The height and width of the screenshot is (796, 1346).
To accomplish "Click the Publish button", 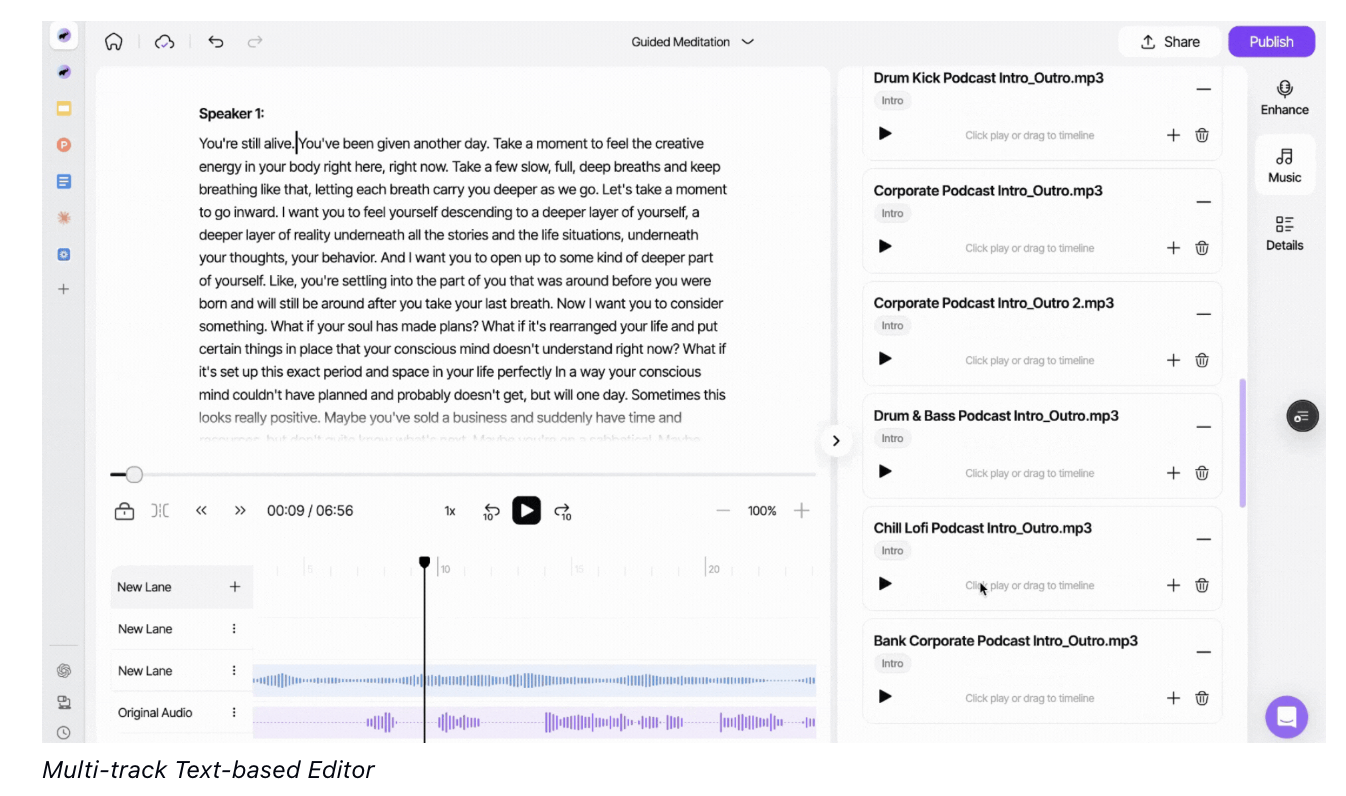I will click(x=1271, y=42).
